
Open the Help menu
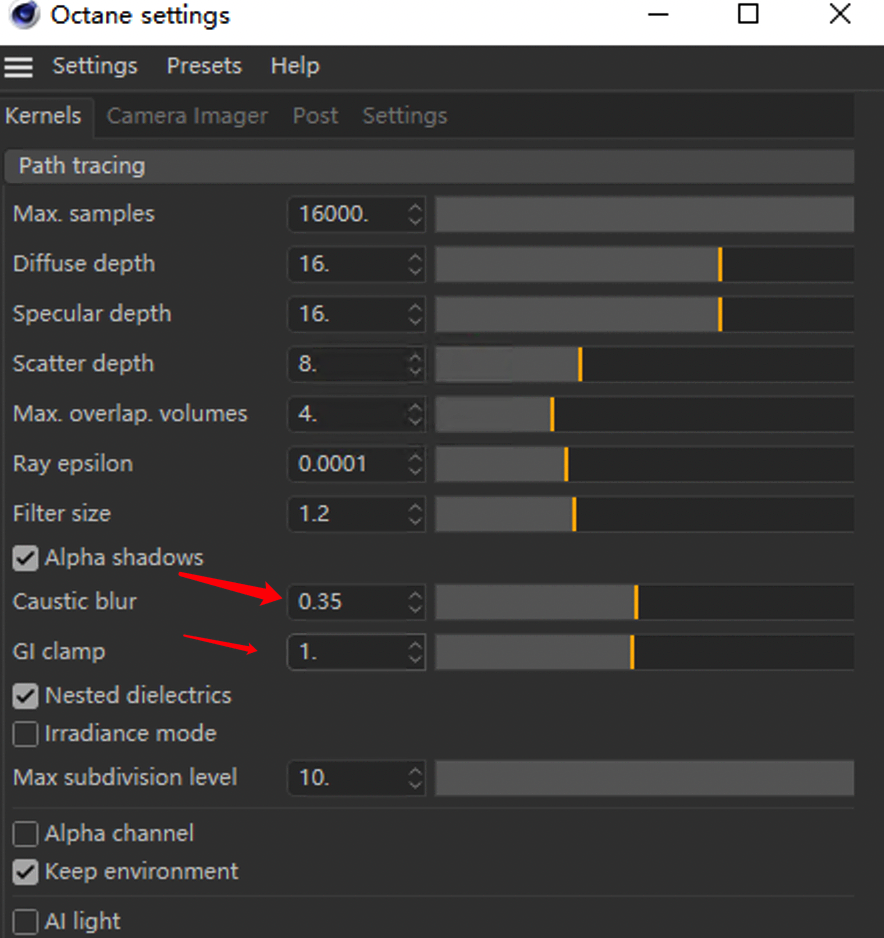click(295, 66)
